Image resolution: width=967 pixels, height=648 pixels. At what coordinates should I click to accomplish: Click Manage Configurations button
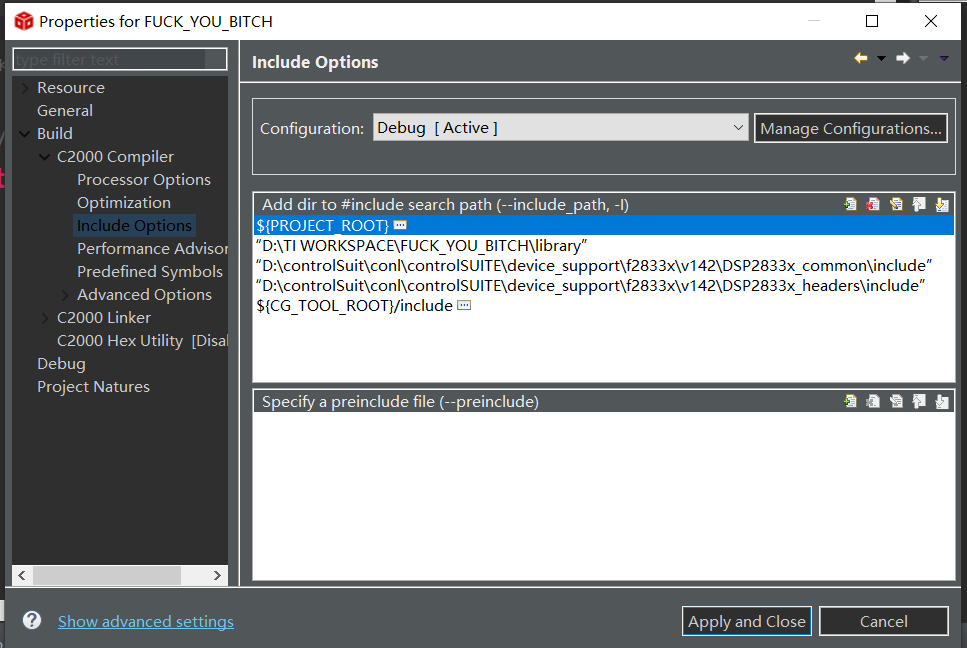[x=850, y=128]
